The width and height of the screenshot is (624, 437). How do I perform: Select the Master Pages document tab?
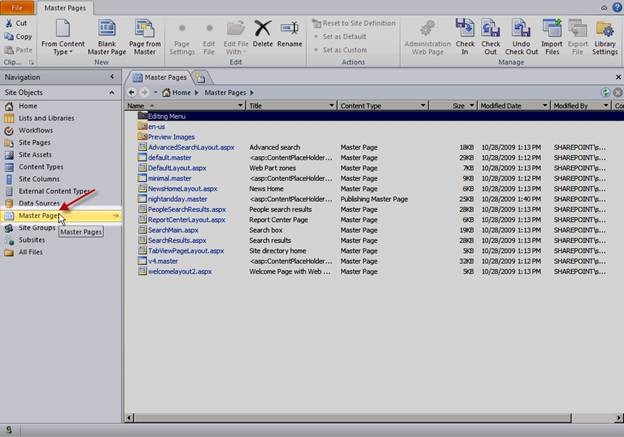tap(160, 77)
